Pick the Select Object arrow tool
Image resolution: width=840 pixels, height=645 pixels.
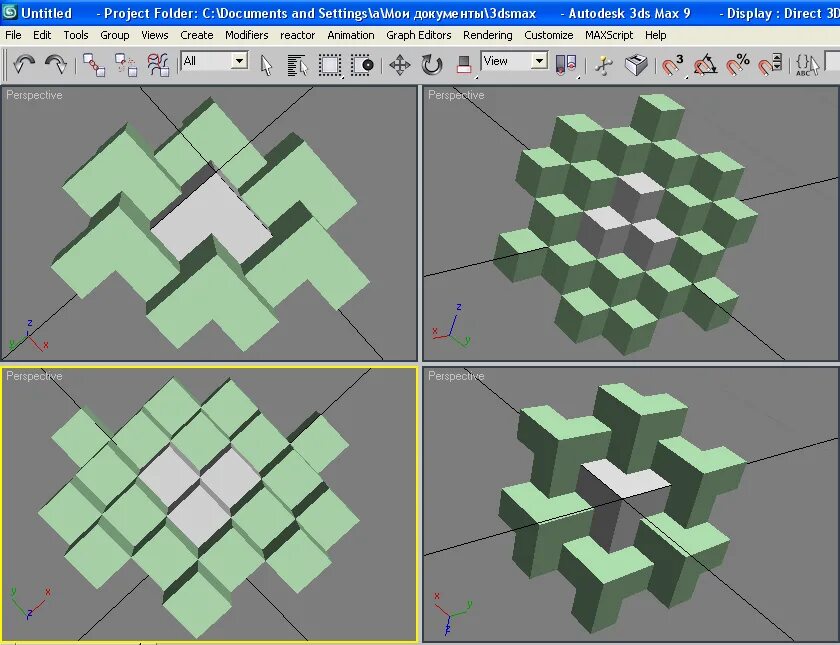pos(266,65)
